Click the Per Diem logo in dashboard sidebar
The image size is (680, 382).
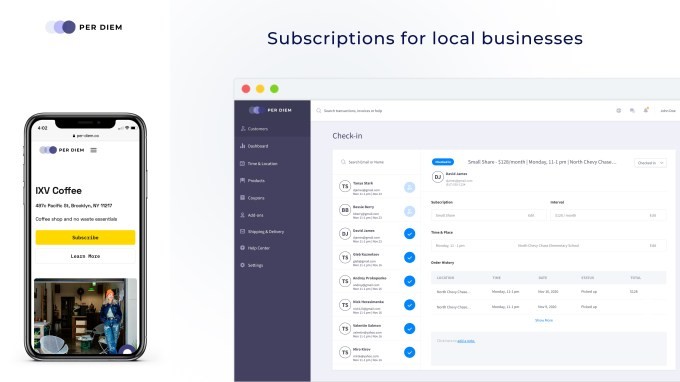(x=270, y=110)
